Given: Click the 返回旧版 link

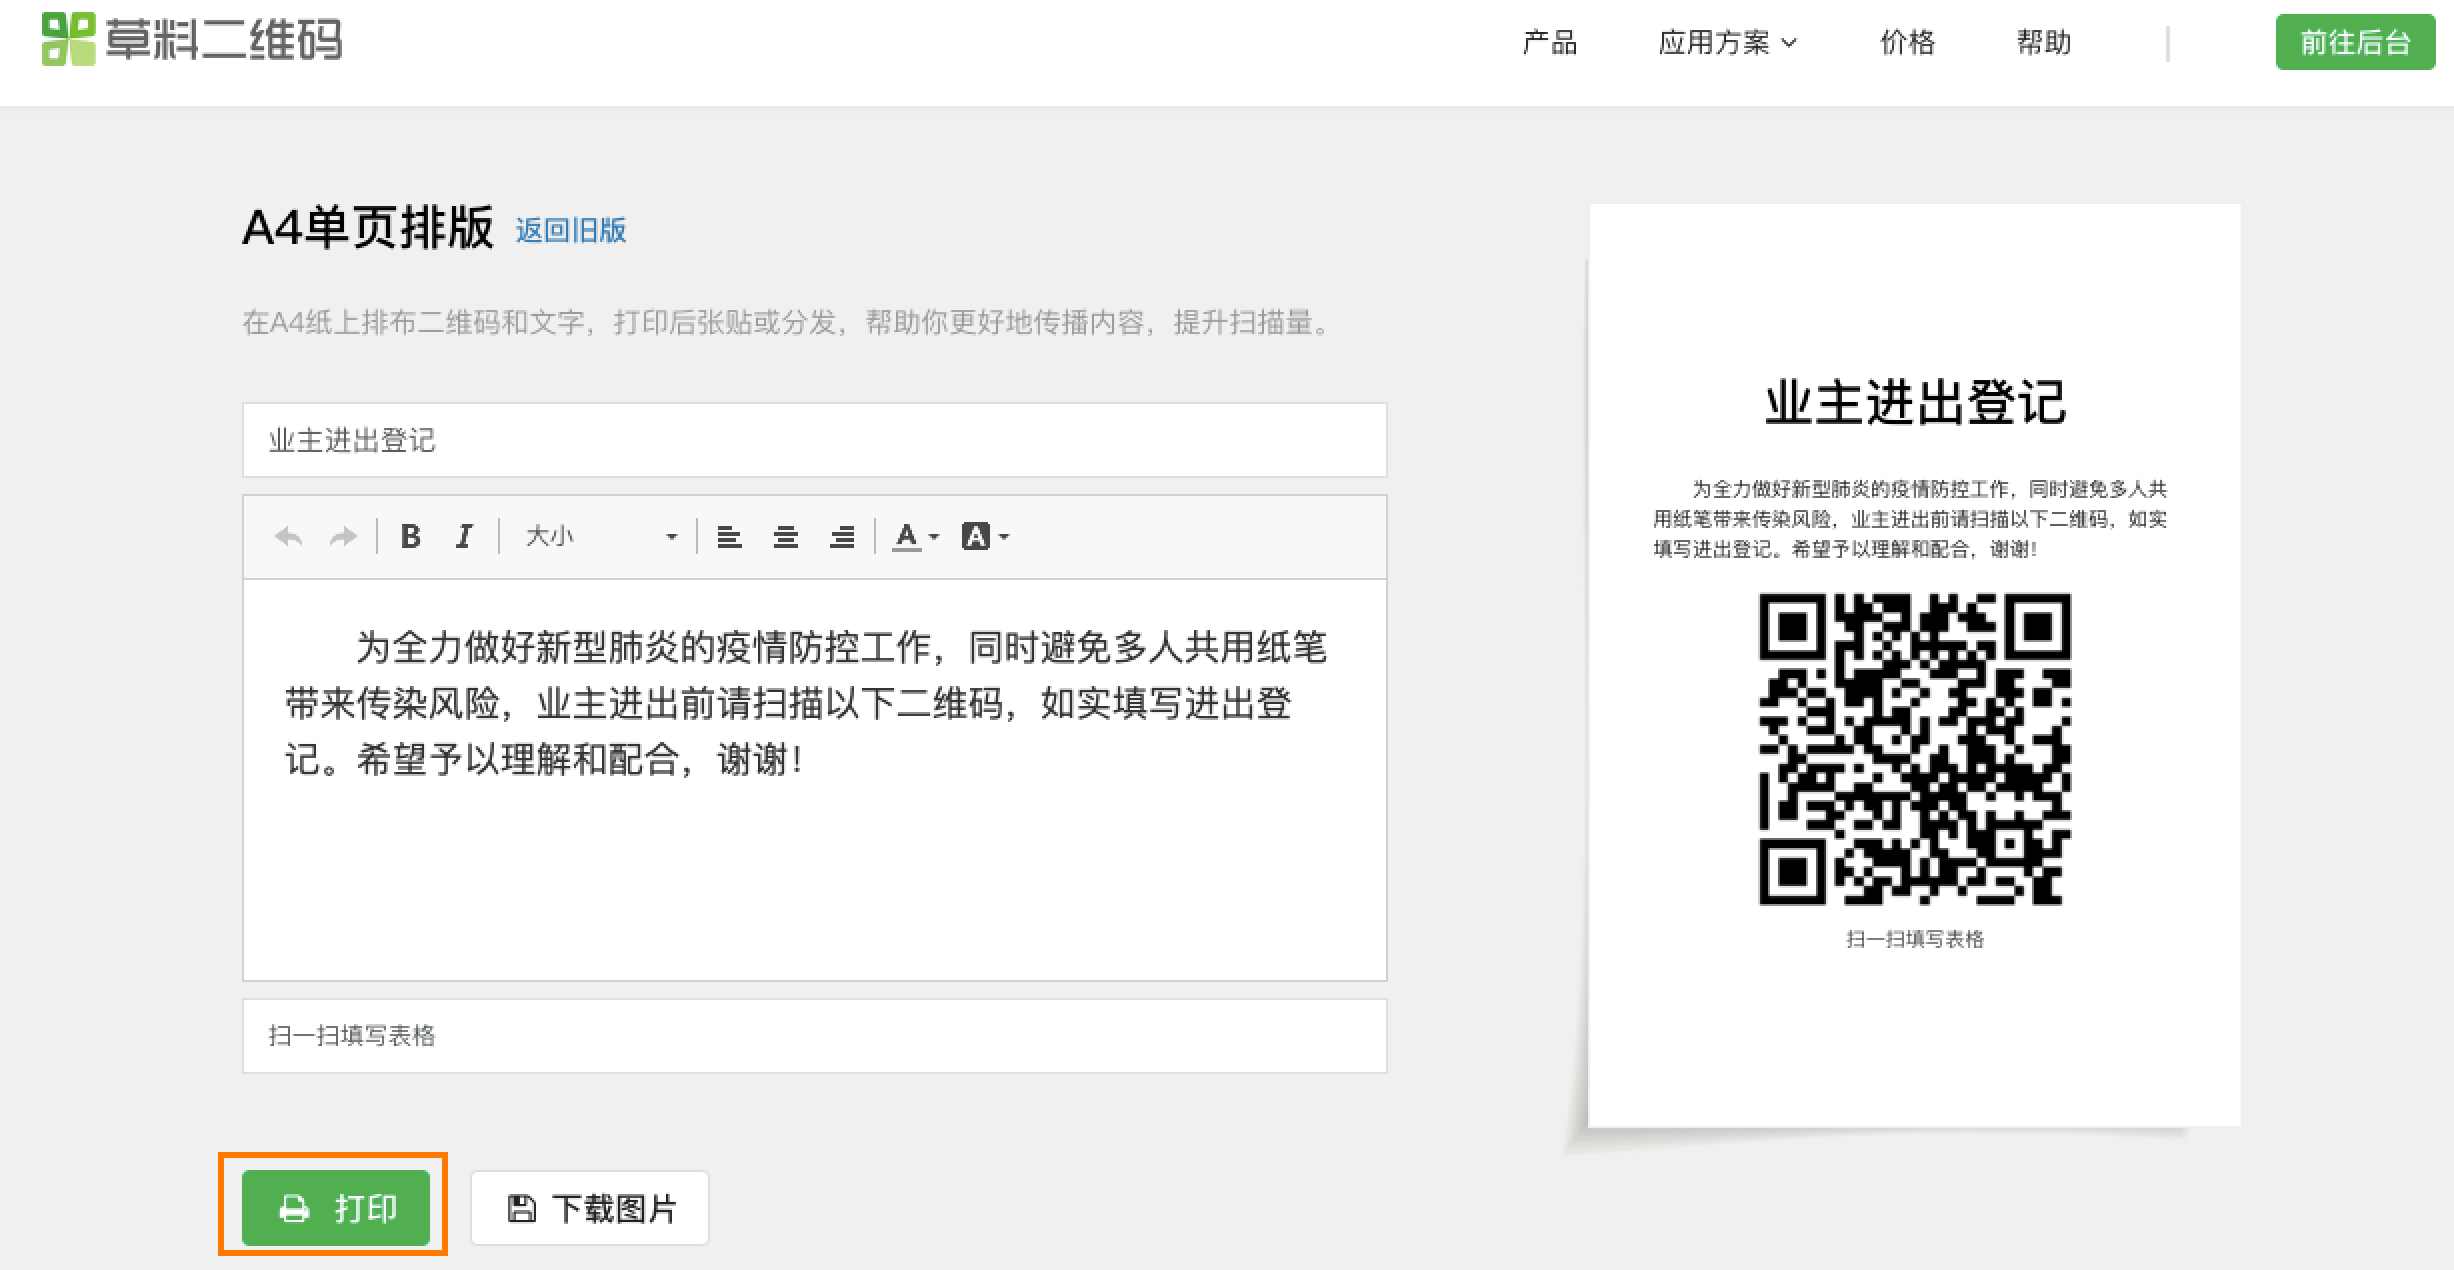Looking at the screenshot, I should tap(571, 231).
